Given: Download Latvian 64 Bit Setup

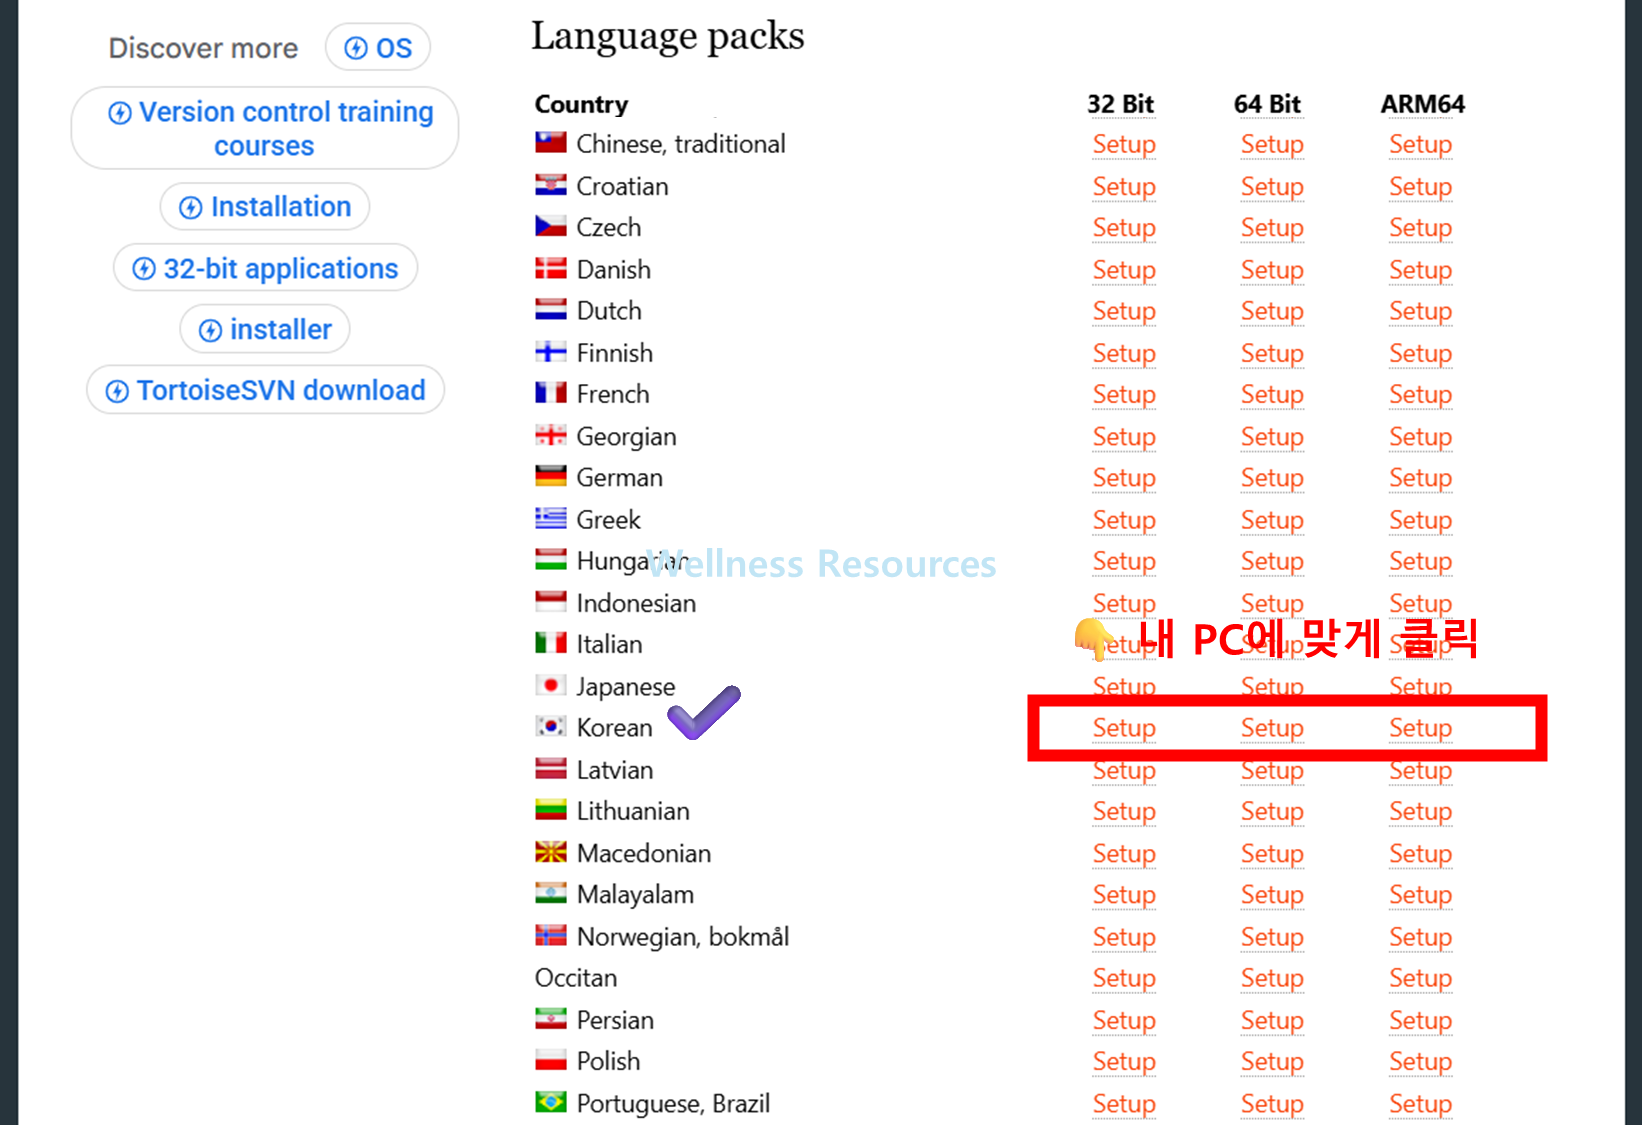Looking at the screenshot, I should (1272, 770).
